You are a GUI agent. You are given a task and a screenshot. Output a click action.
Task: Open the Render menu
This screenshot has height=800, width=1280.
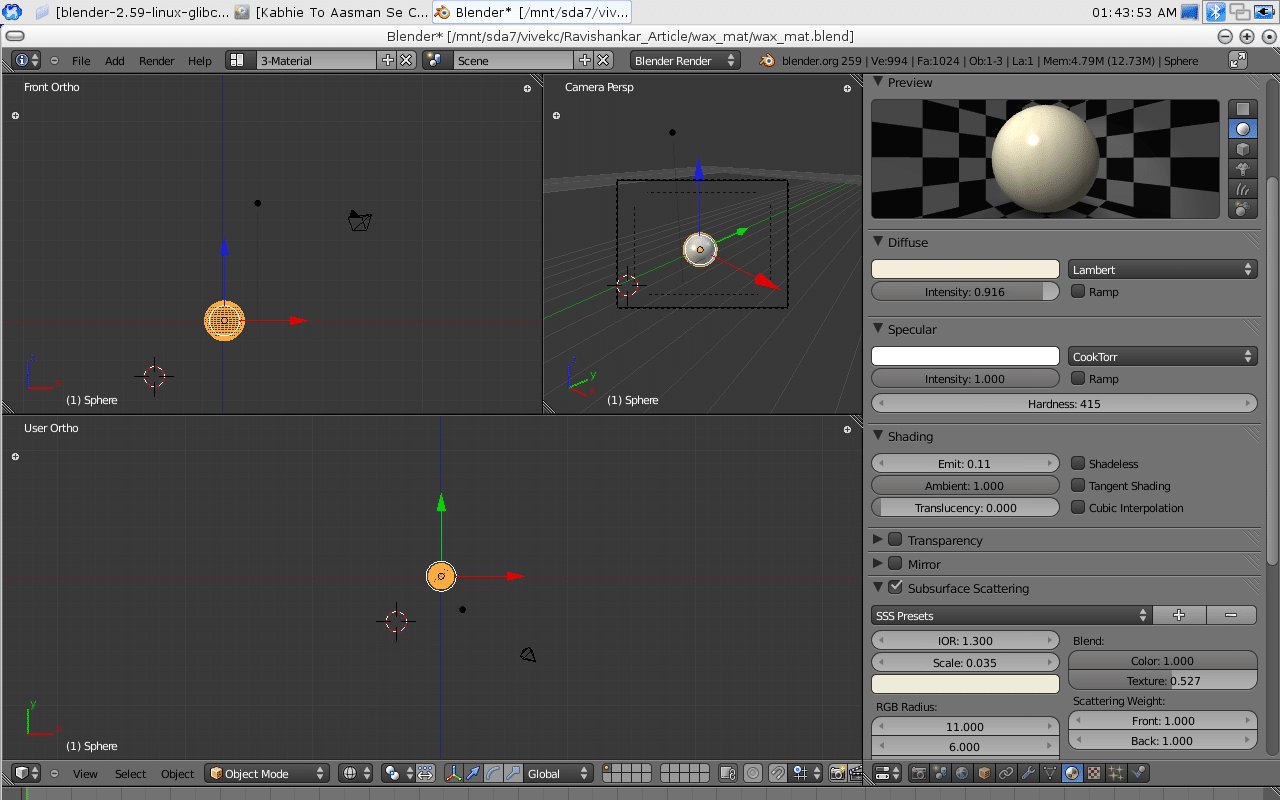tap(156, 61)
